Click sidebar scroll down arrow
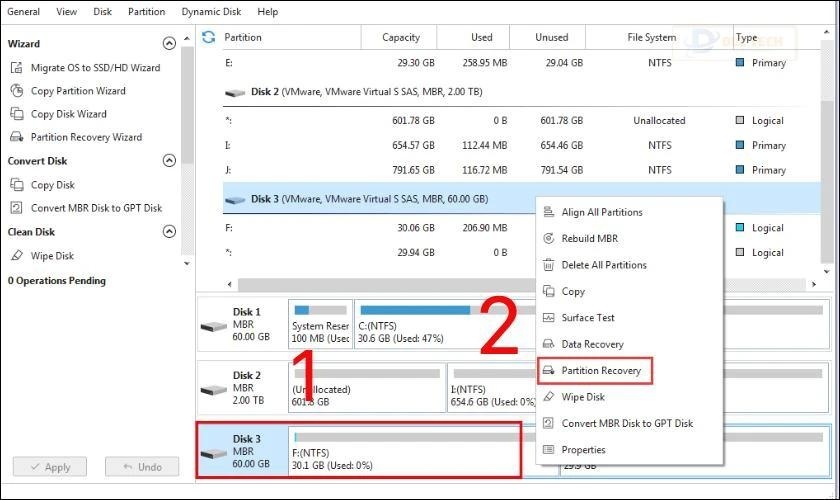 click(x=187, y=263)
